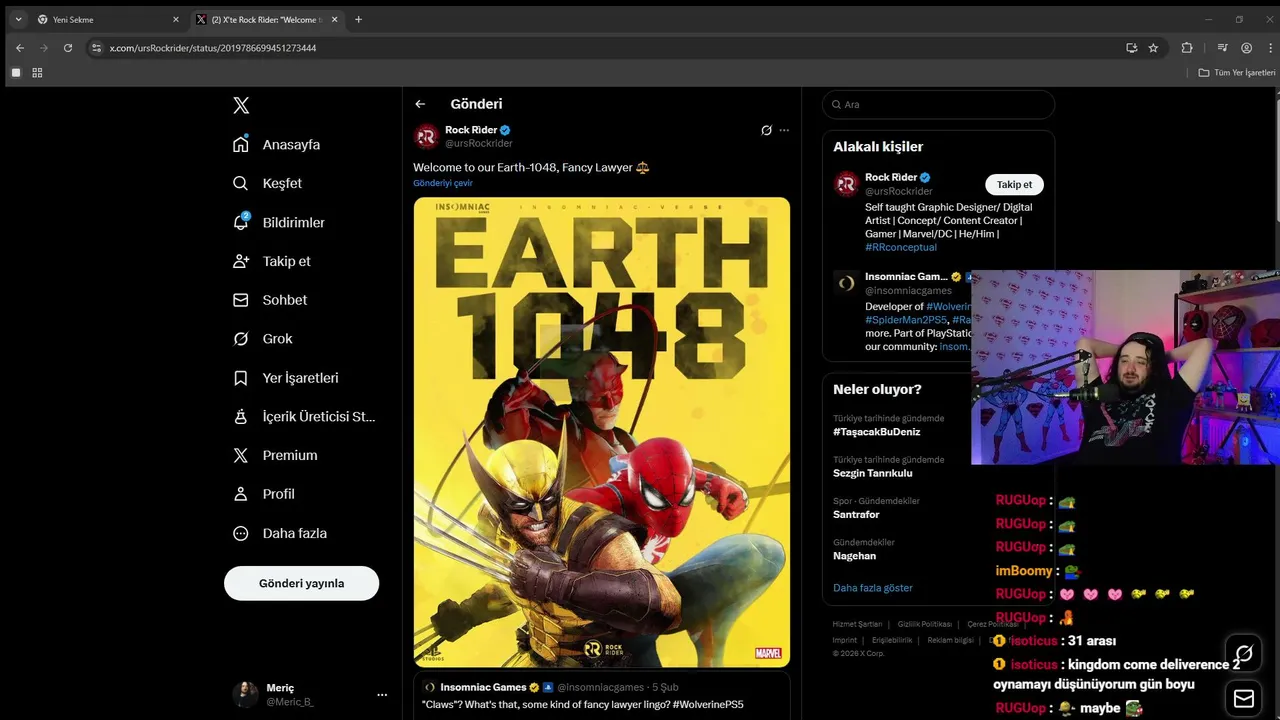Bookmark this page with star icon

pos(1153,47)
